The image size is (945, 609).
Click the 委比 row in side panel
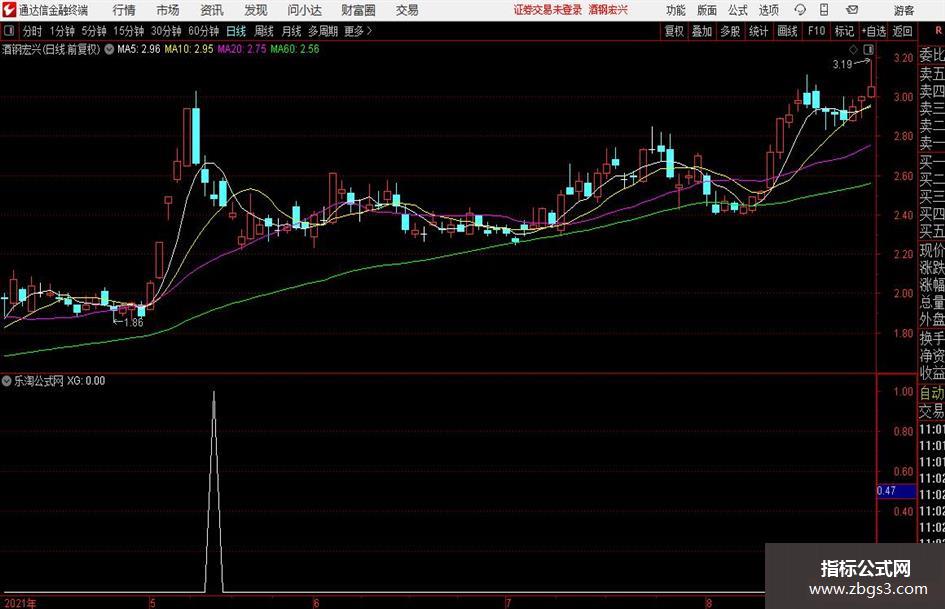click(931, 55)
